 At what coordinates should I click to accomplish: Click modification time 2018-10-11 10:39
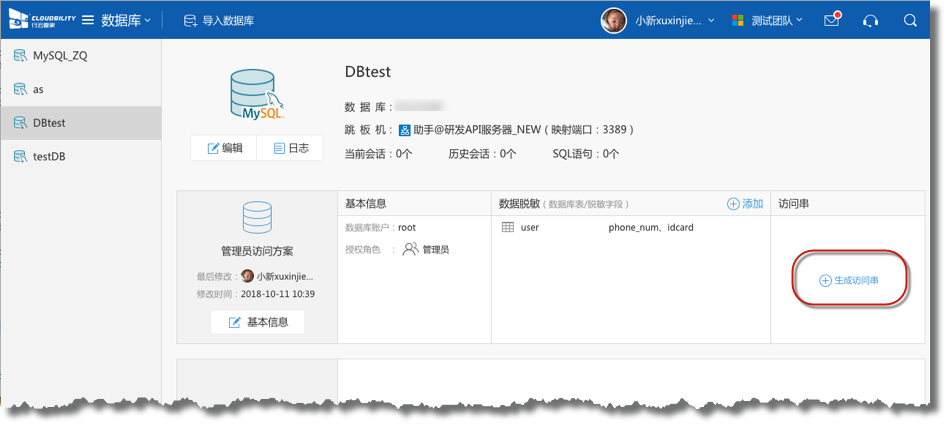278,295
